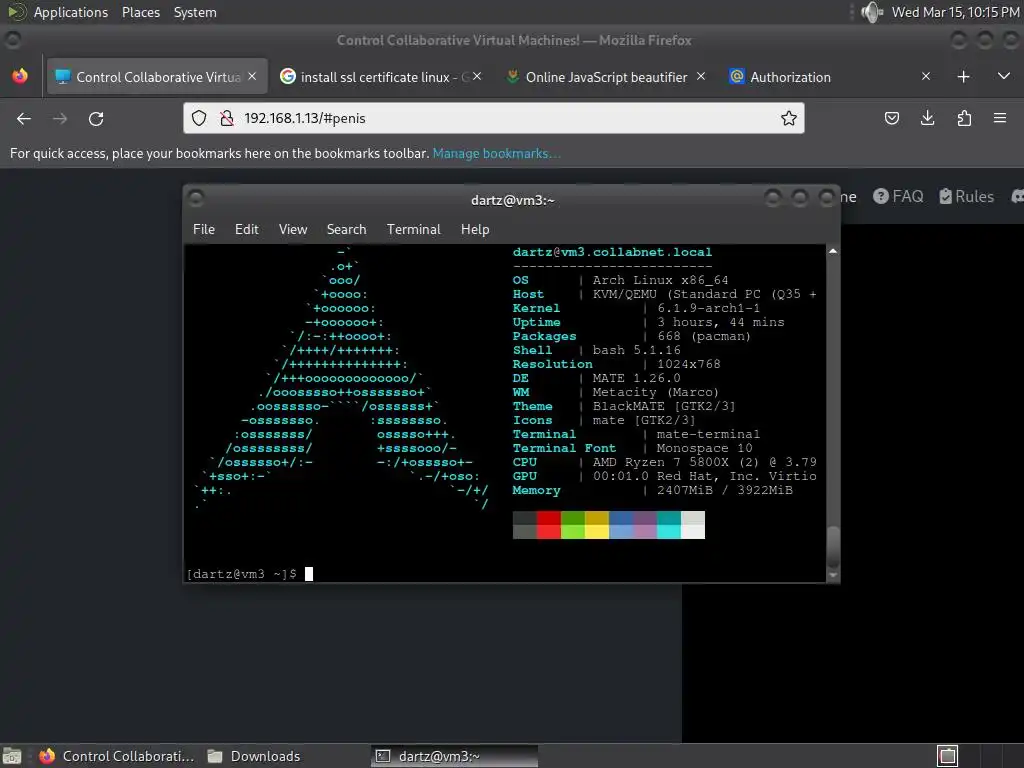The height and width of the screenshot is (768, 1024).
Task: Open the Terminal menu in mate-terminal
Action: coord(413,229)
